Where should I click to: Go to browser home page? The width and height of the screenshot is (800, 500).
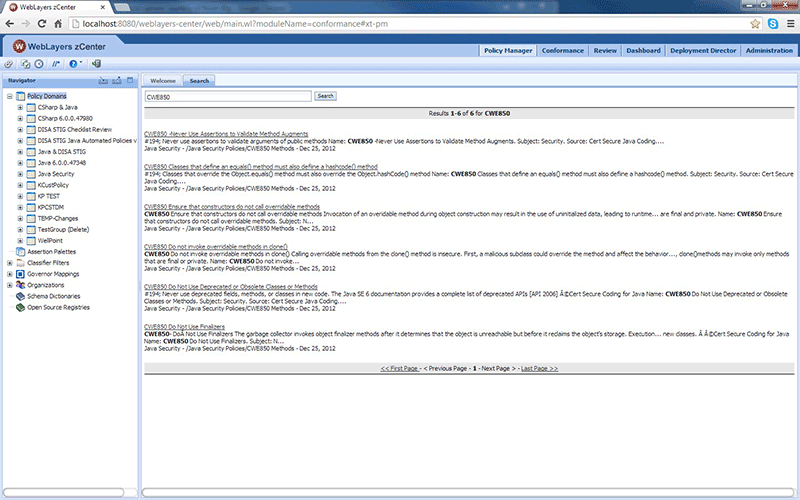pyautogui.click(x=58, y=23)
